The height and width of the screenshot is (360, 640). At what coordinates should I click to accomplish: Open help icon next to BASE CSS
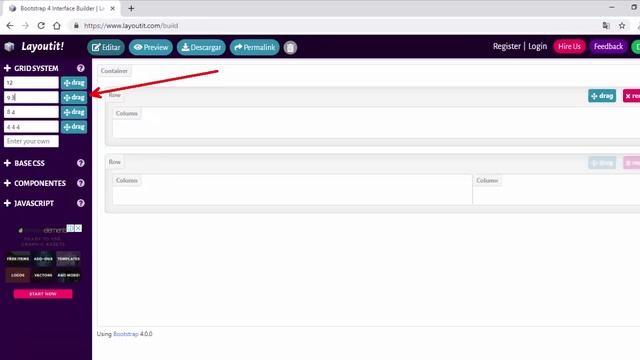(80, 163)
